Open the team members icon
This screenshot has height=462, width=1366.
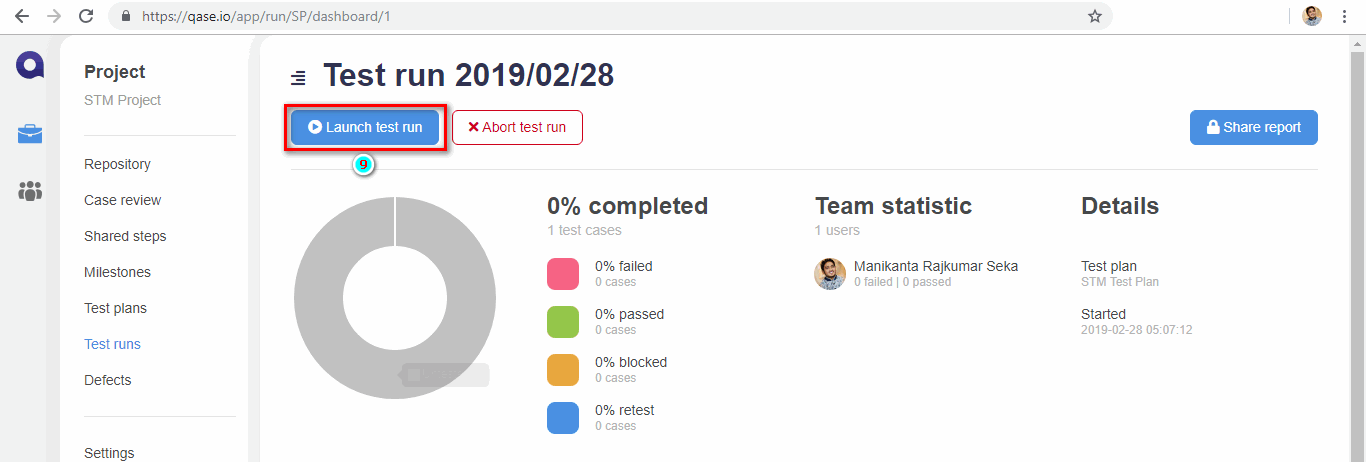pos(30,191)
